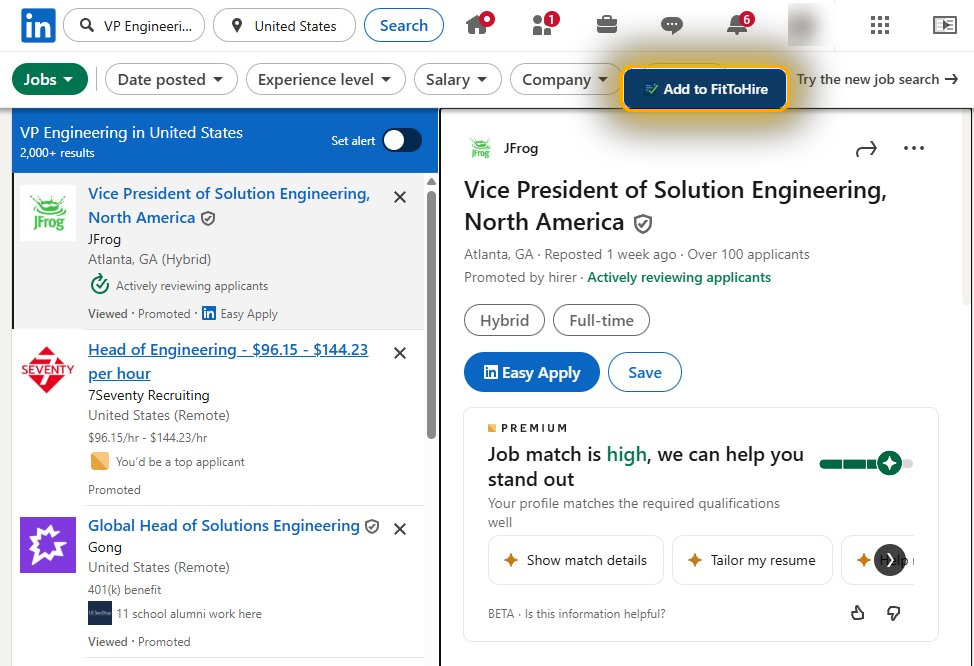Click '11 school alumni work here' text
Screen dimensions: 974x666
point(189,614)
